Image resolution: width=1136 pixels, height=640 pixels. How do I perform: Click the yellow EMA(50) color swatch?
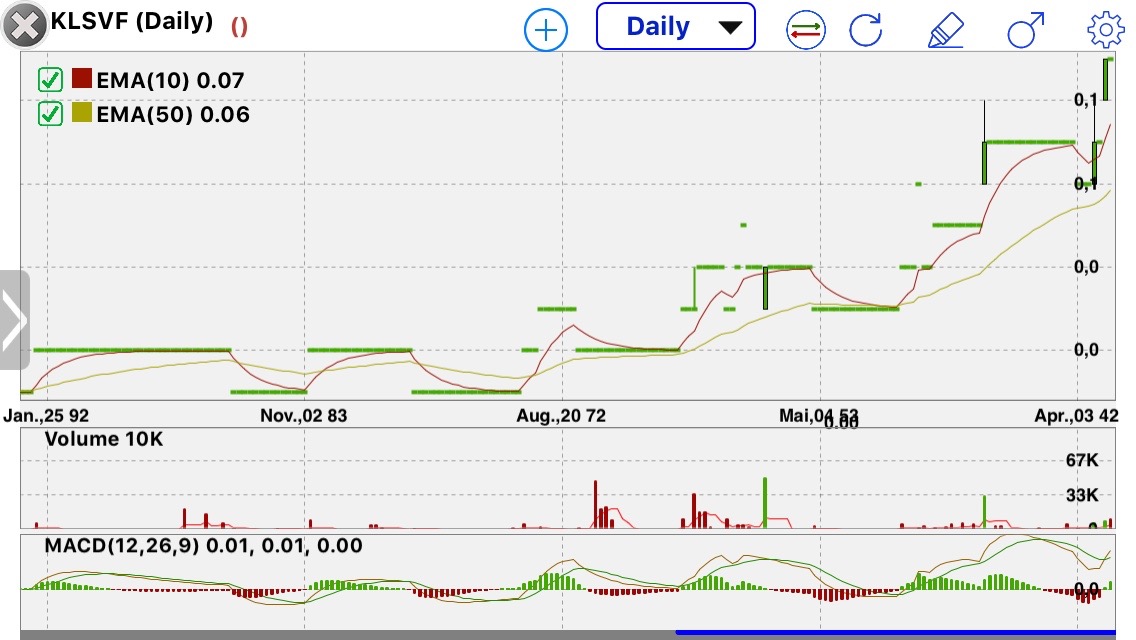pyautogui.click(x=82, y=114)
